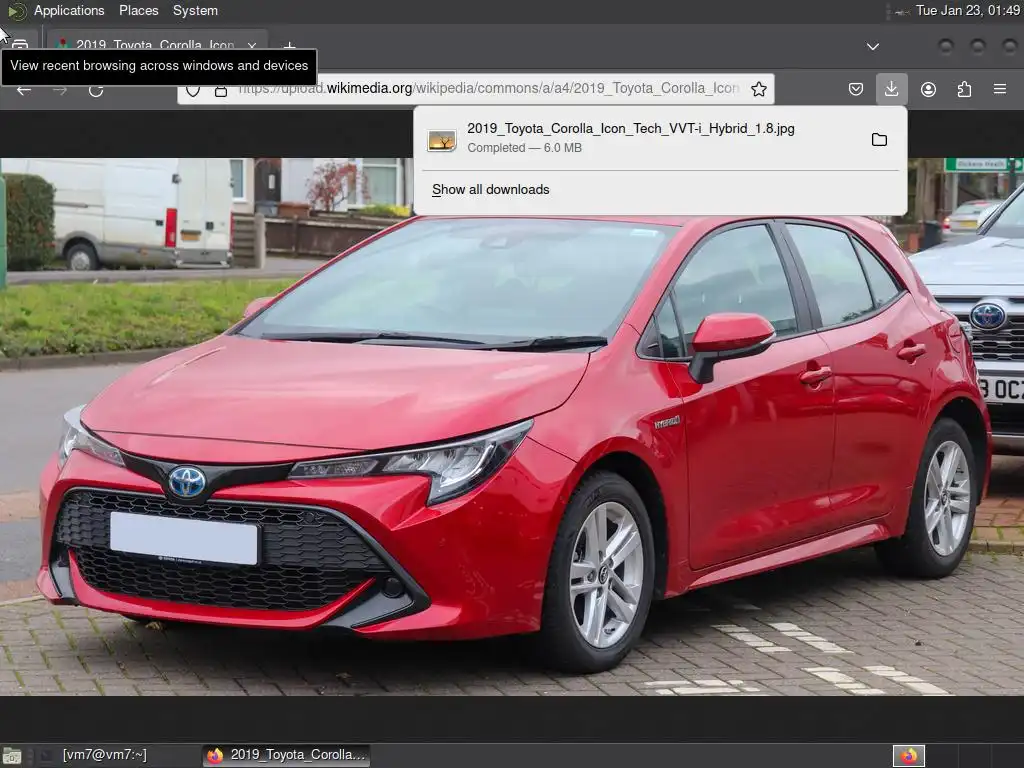Save page to Pocket

pyautogui.click(x=856, y=89)
